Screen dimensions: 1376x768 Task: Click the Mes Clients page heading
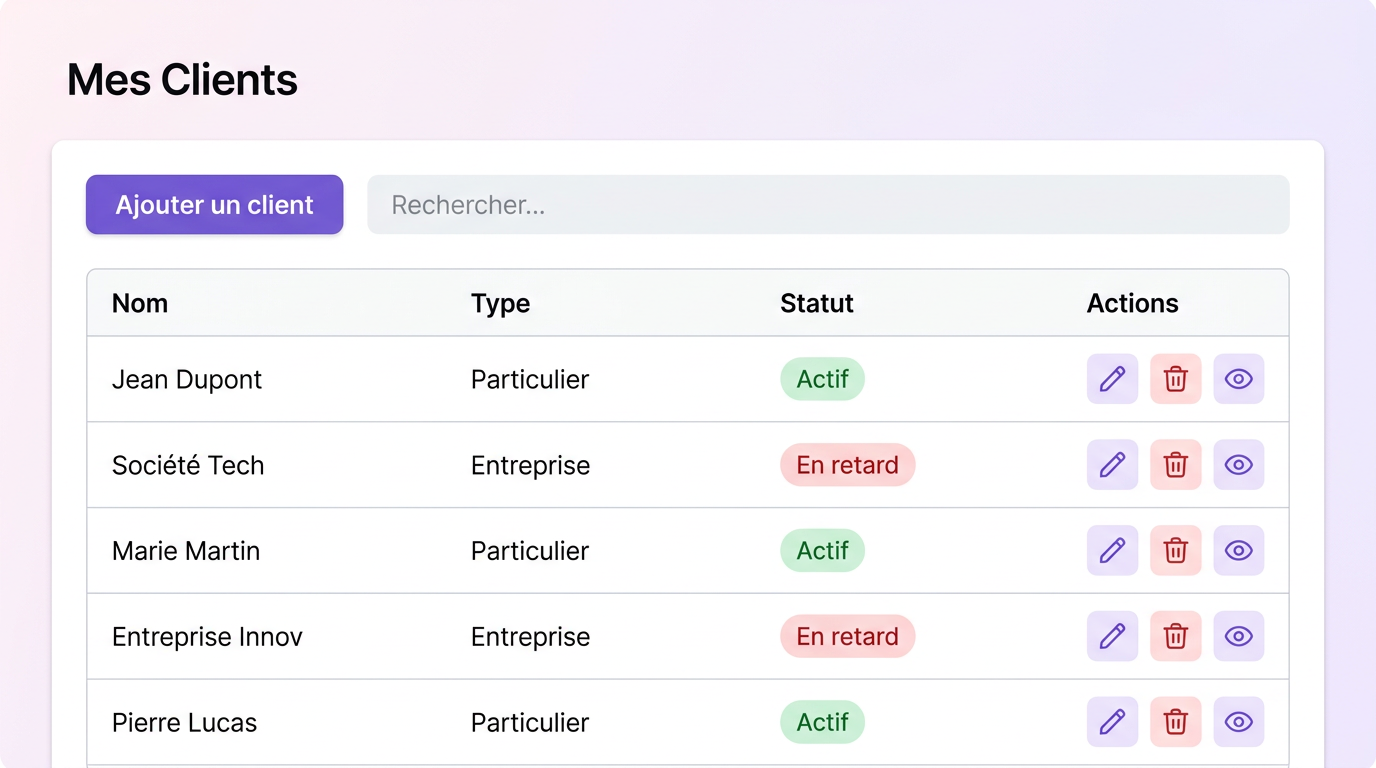[x=182, y=80]
